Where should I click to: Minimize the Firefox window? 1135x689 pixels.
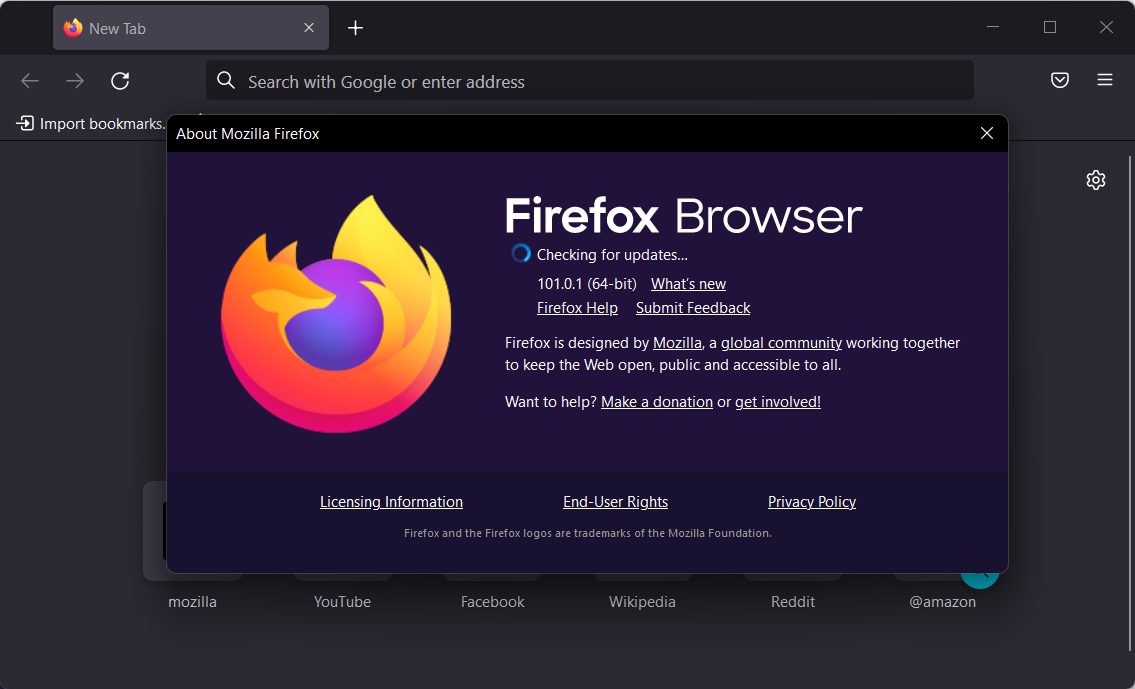(993, 28)
